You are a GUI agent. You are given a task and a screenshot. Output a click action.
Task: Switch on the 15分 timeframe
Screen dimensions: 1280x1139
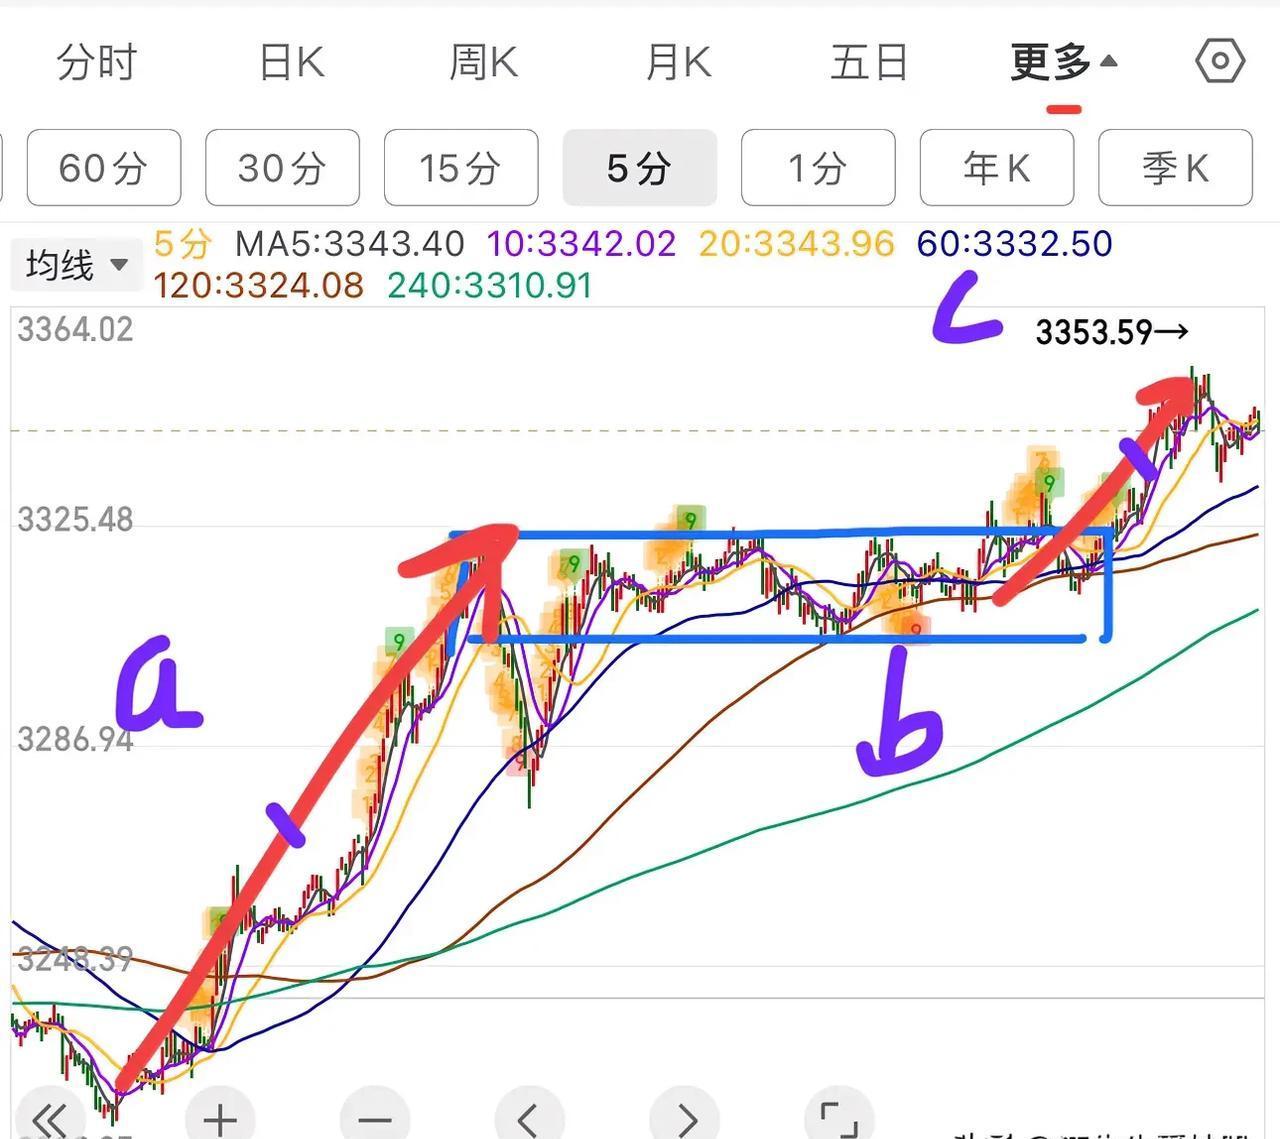pyautogui.click(x=461, y=168)
